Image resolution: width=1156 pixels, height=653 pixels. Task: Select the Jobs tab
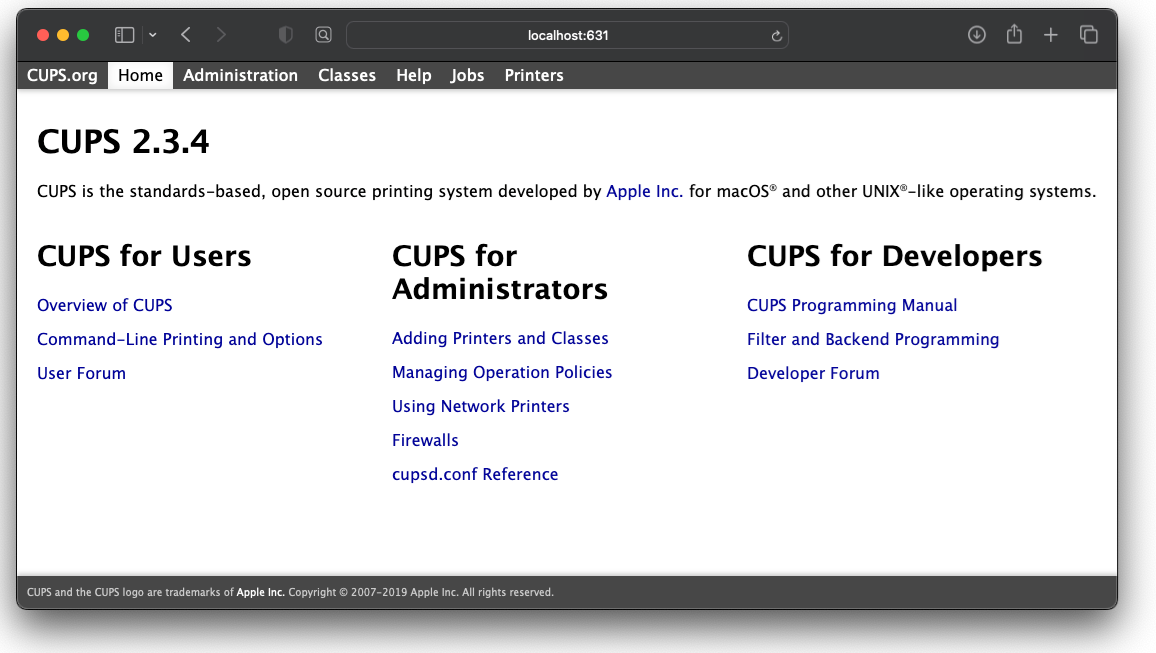(x=467, y=75)
